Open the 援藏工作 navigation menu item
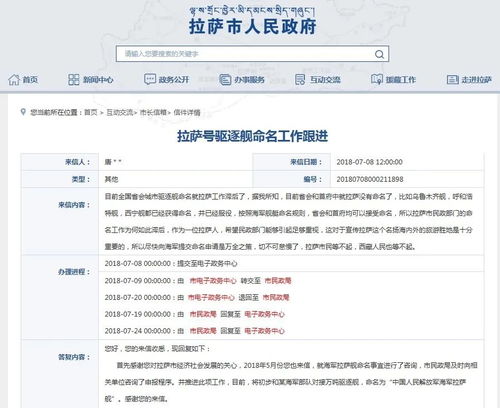Viewport: 500px width, 408px height. [x=393, y=80]
